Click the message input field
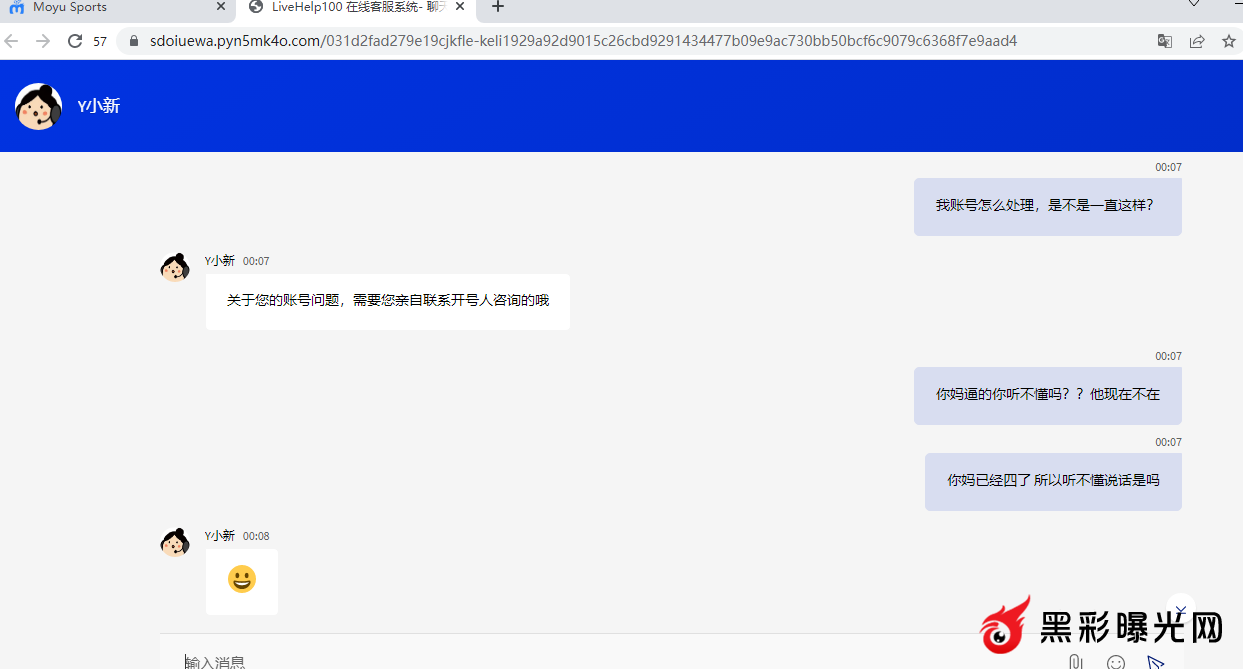This screenshot has width=1243, height=669. pyautogui.click(x=600, y=661)
